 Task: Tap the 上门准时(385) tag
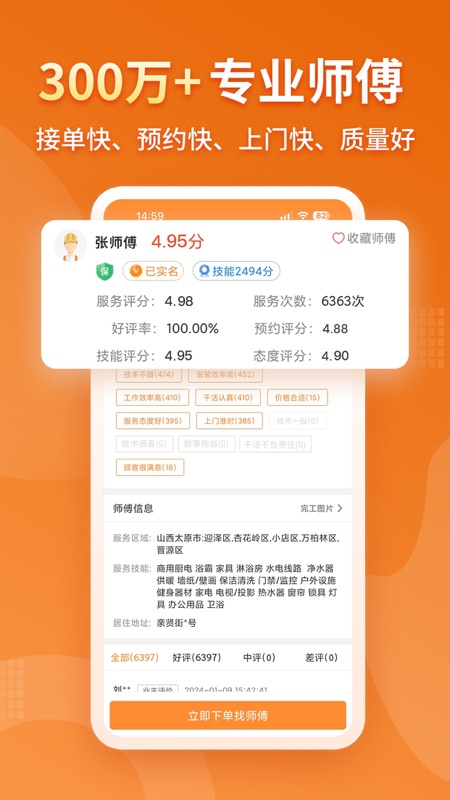pyautogui.click(x=230, y=421)
